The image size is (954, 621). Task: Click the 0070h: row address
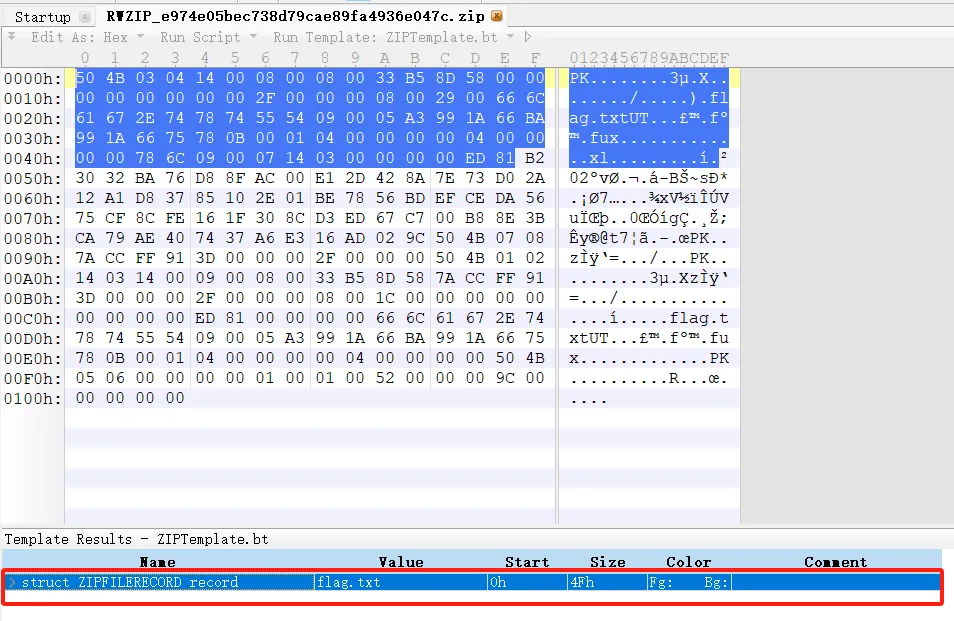click(x=32, y=218)
